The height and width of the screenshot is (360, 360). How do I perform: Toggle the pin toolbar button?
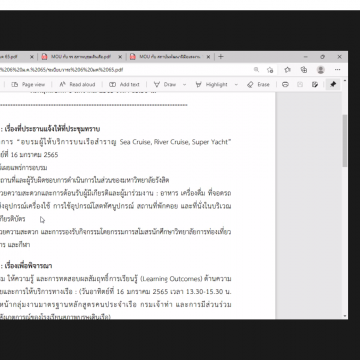[333, 85]
